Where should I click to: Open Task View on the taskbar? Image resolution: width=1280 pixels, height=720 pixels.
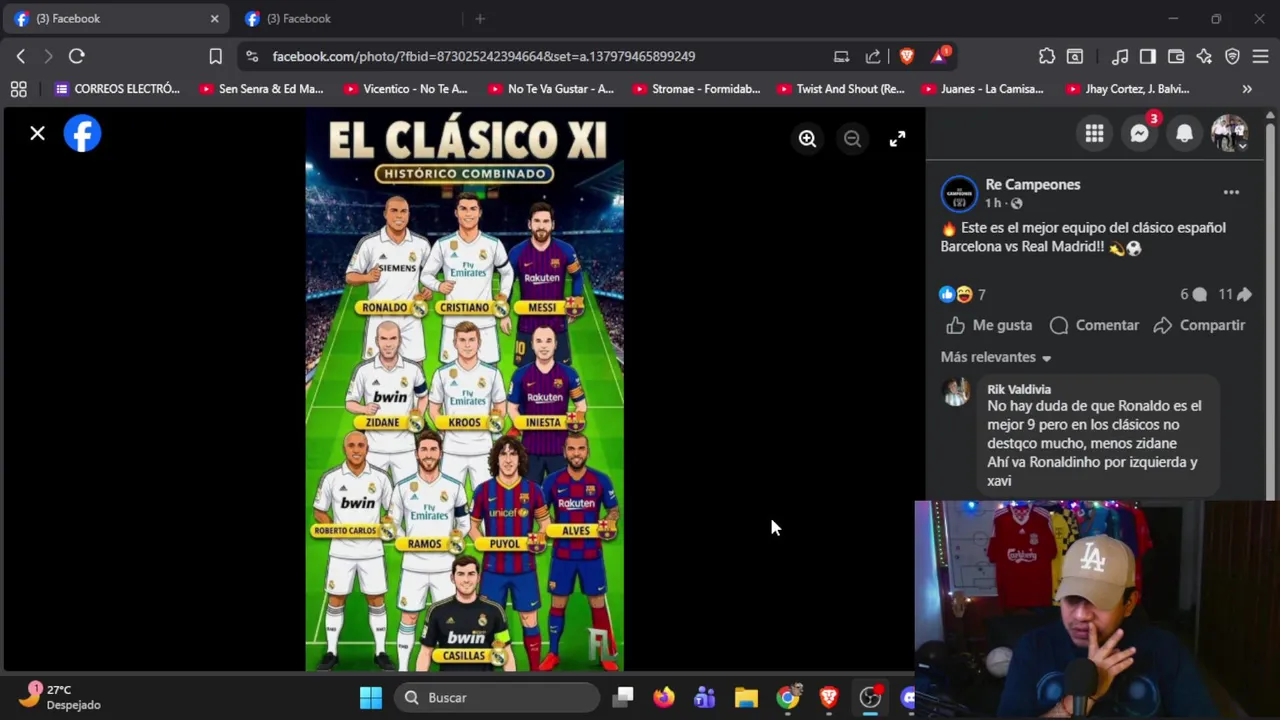coord(623,697)
